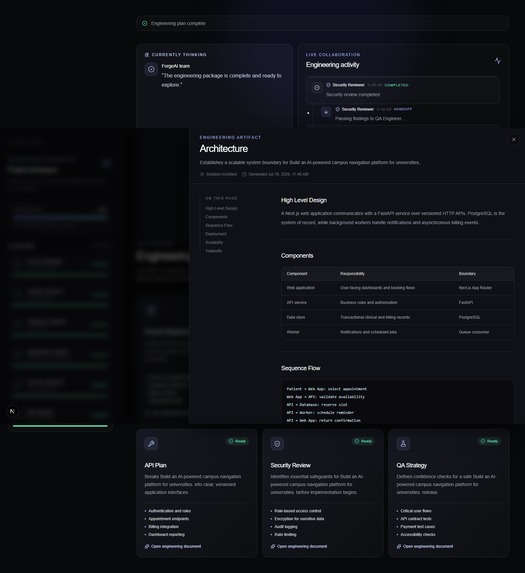Click the FastAPI boundary cell

[x=465, y=303]
